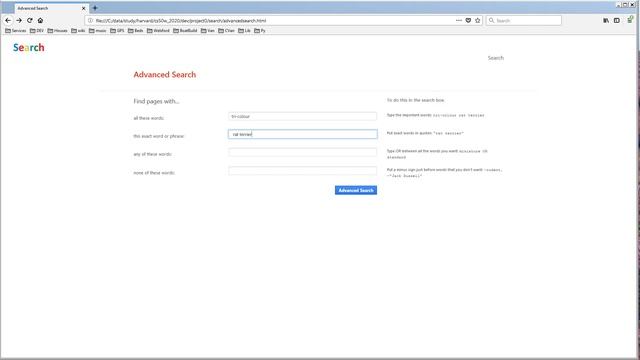This screenshot has height=360, width=640.
Task: Open the Van bookmarks folder
Action: click(x=208, y=31)
